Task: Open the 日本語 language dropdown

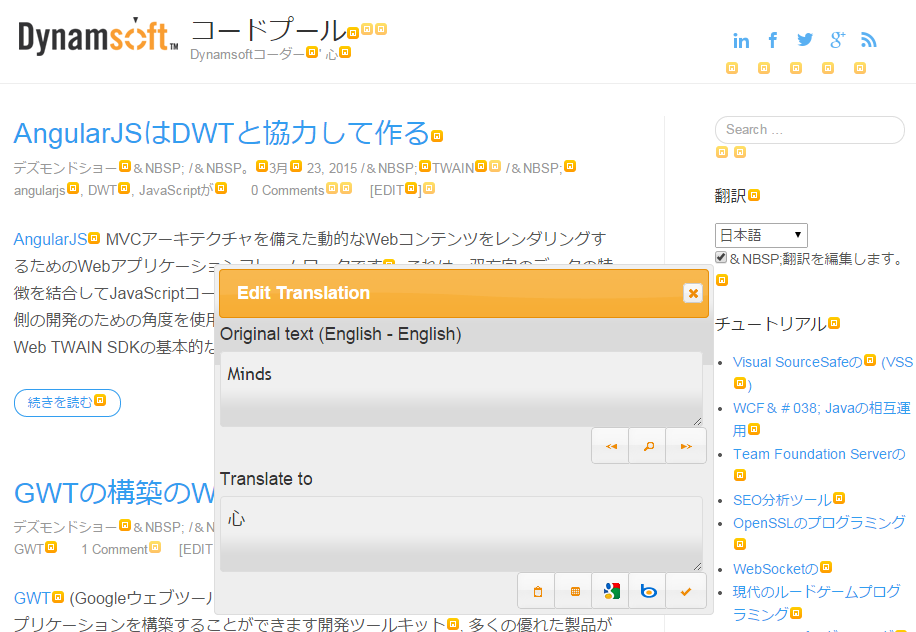Action: pos(761,235)
